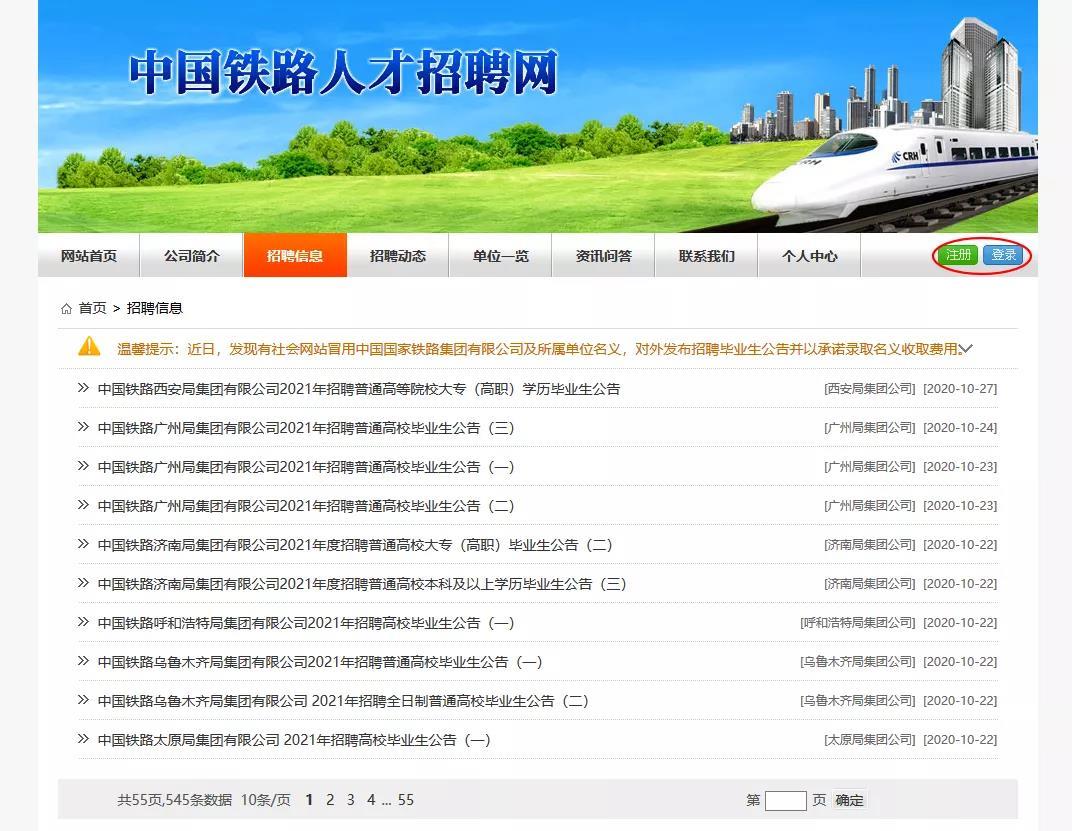Jump to last page 55
The image size is (1072, 831).
point(406,800)
